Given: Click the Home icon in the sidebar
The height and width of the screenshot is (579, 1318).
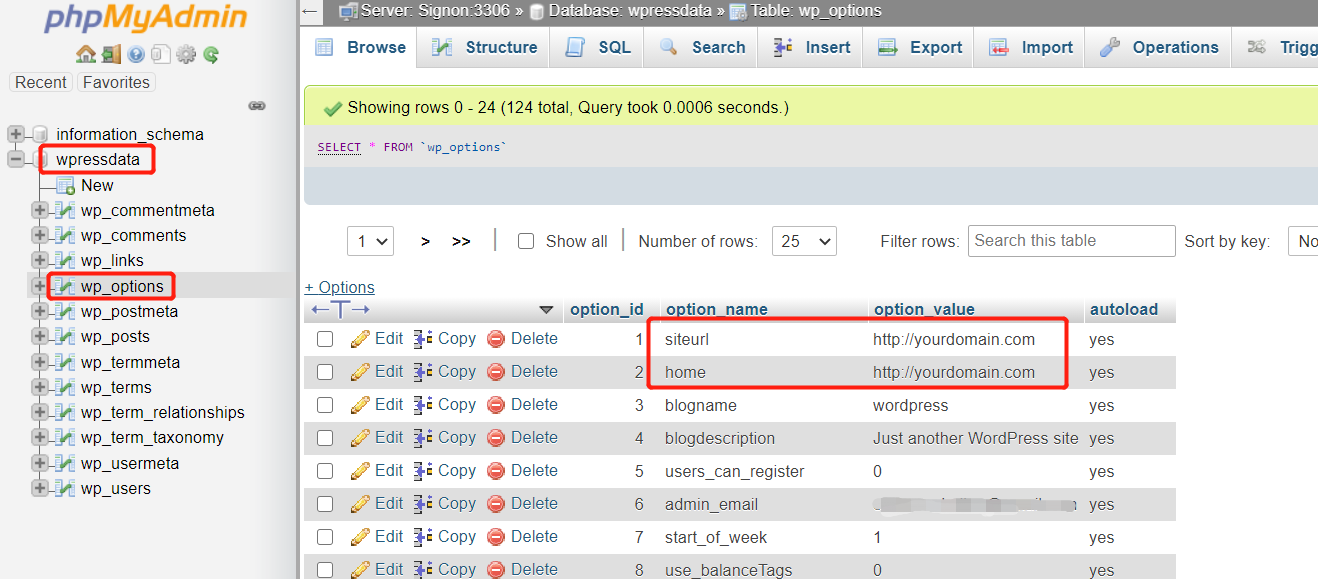Looking at the screenshot, I should coord(85,55).
